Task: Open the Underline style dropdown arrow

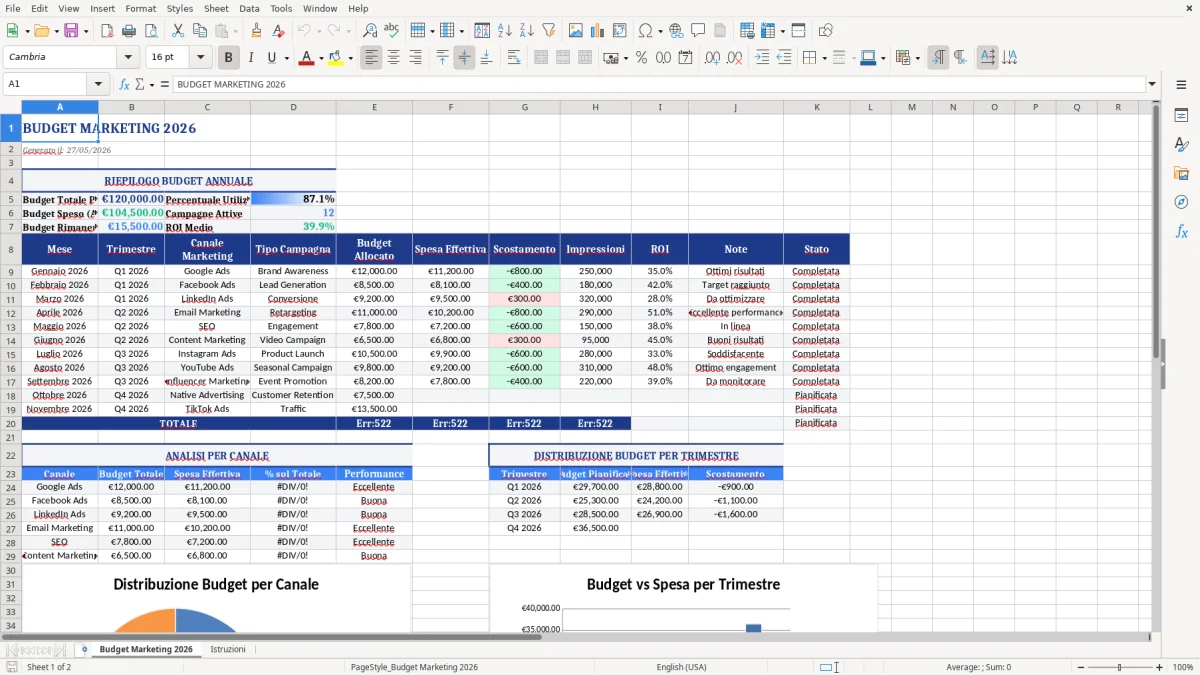Action: click(286, 58)
